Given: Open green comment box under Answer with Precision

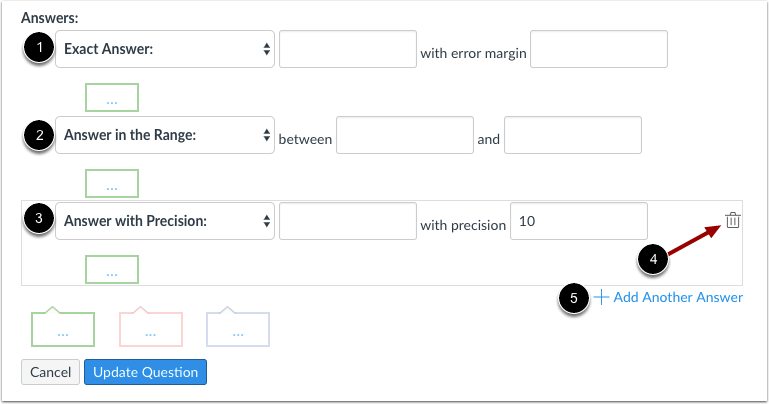Looking at the screenshot, I should pos(112,270).
